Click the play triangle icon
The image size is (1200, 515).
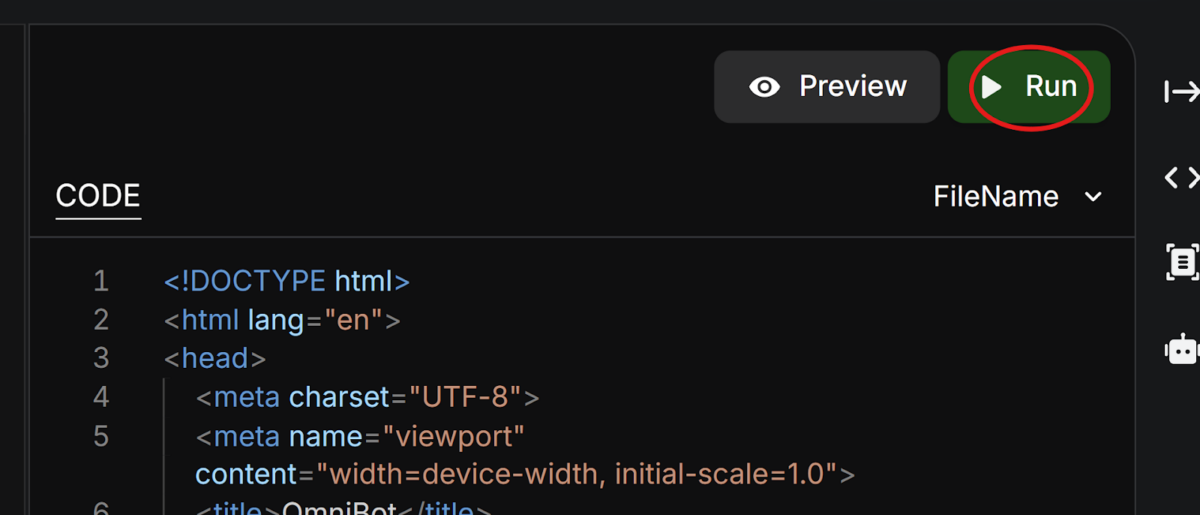tap(991, 87)
